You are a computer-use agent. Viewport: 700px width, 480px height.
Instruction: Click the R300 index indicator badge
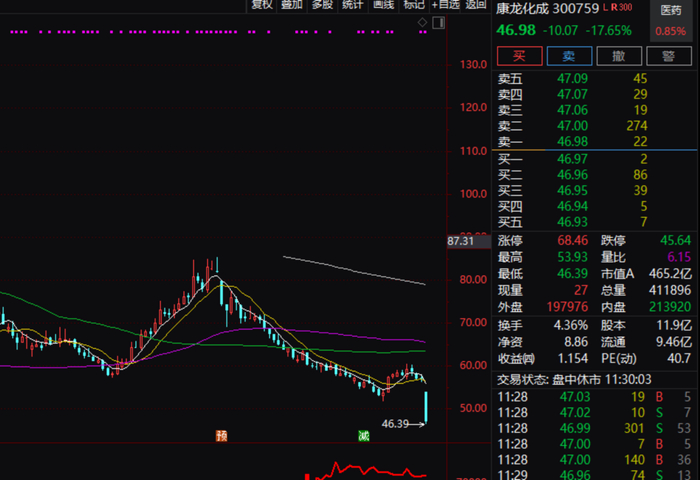pos(621,8)
